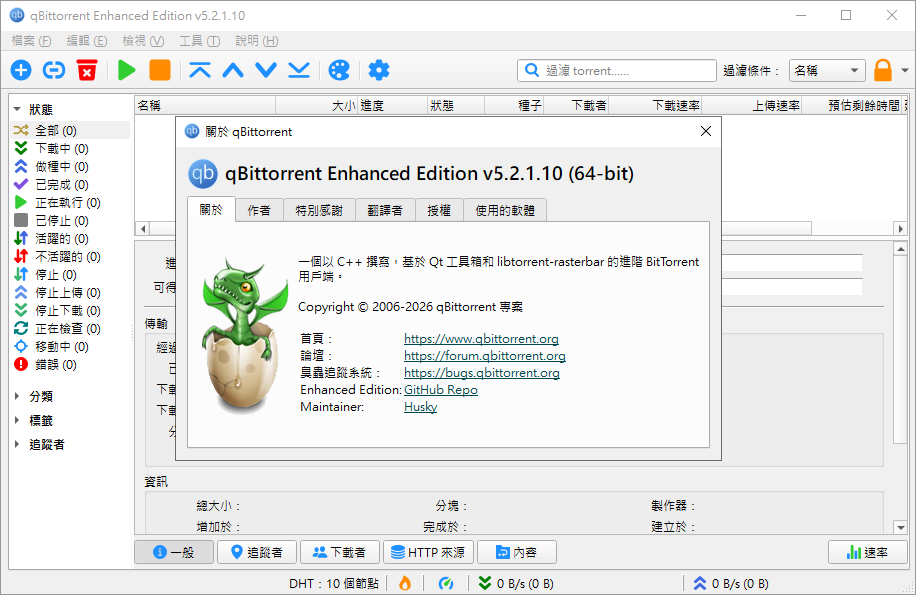Click the 追蹤者 properties button
The image size is (916, 595).
pos(257,552)
